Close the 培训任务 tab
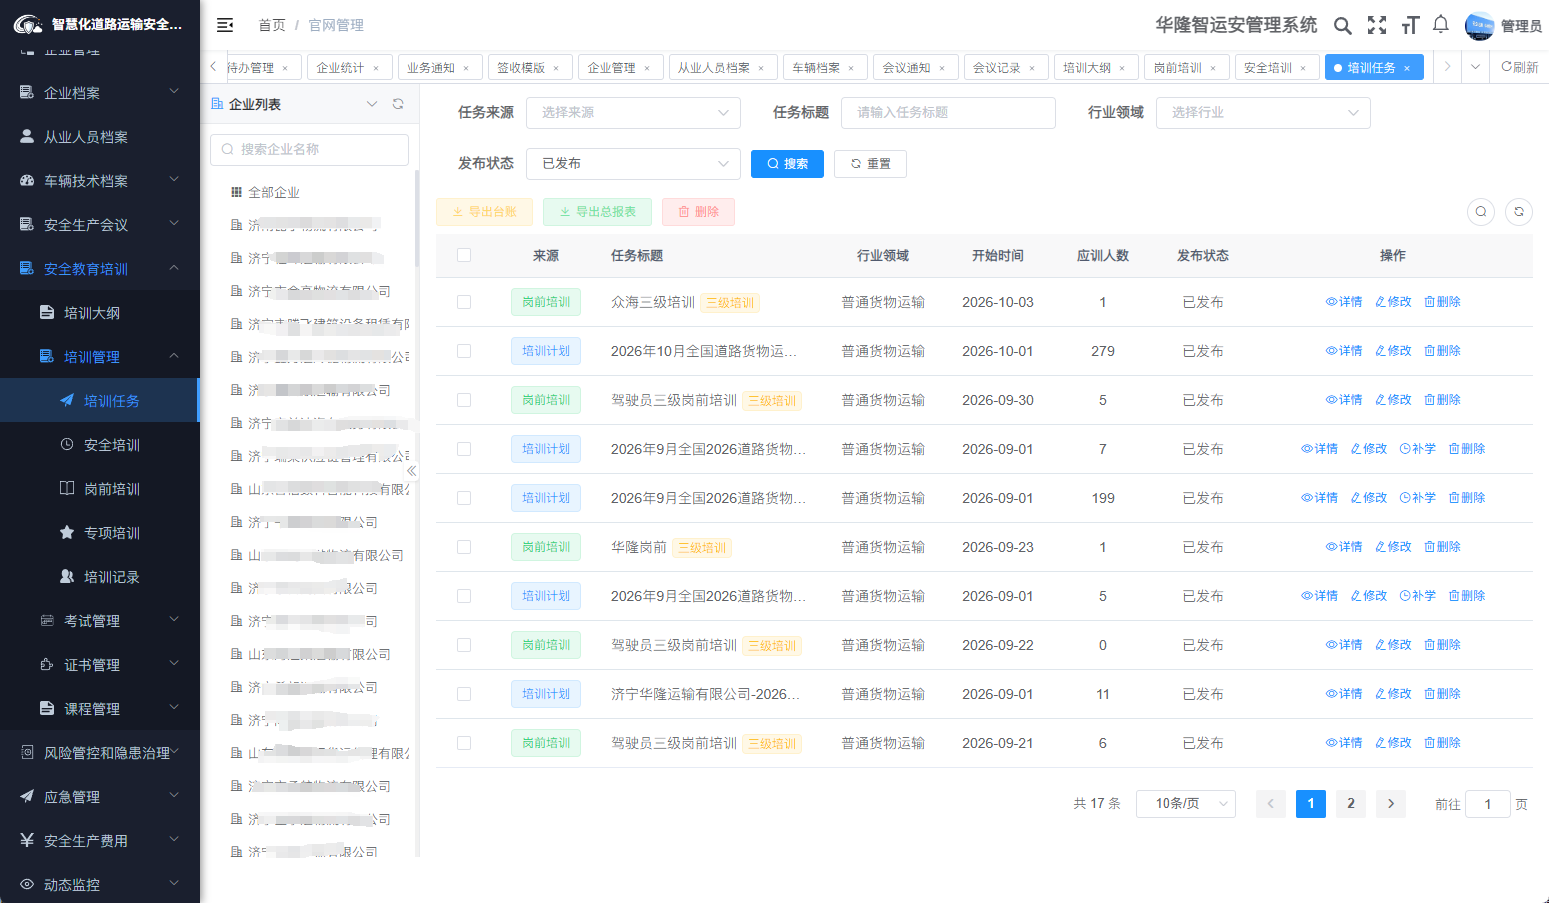1549x903 pixels. 1407,68
